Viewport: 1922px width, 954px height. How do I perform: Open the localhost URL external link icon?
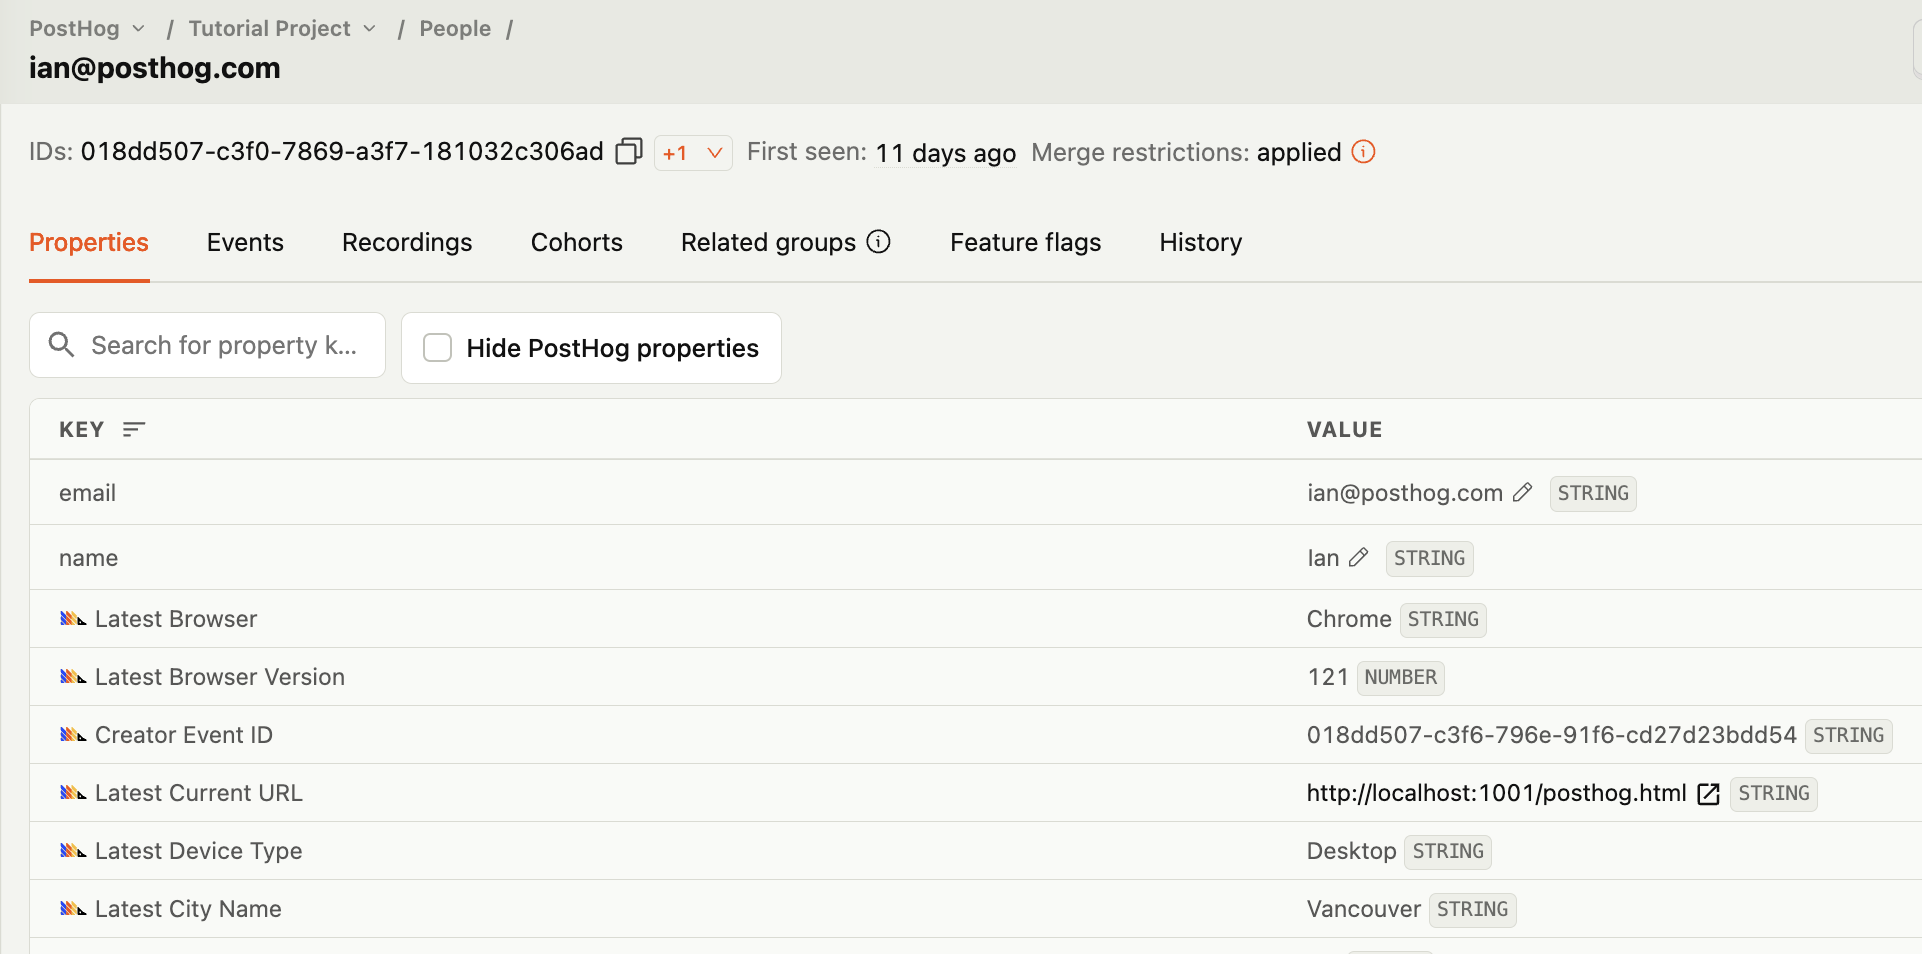(x=1709, y=794)
